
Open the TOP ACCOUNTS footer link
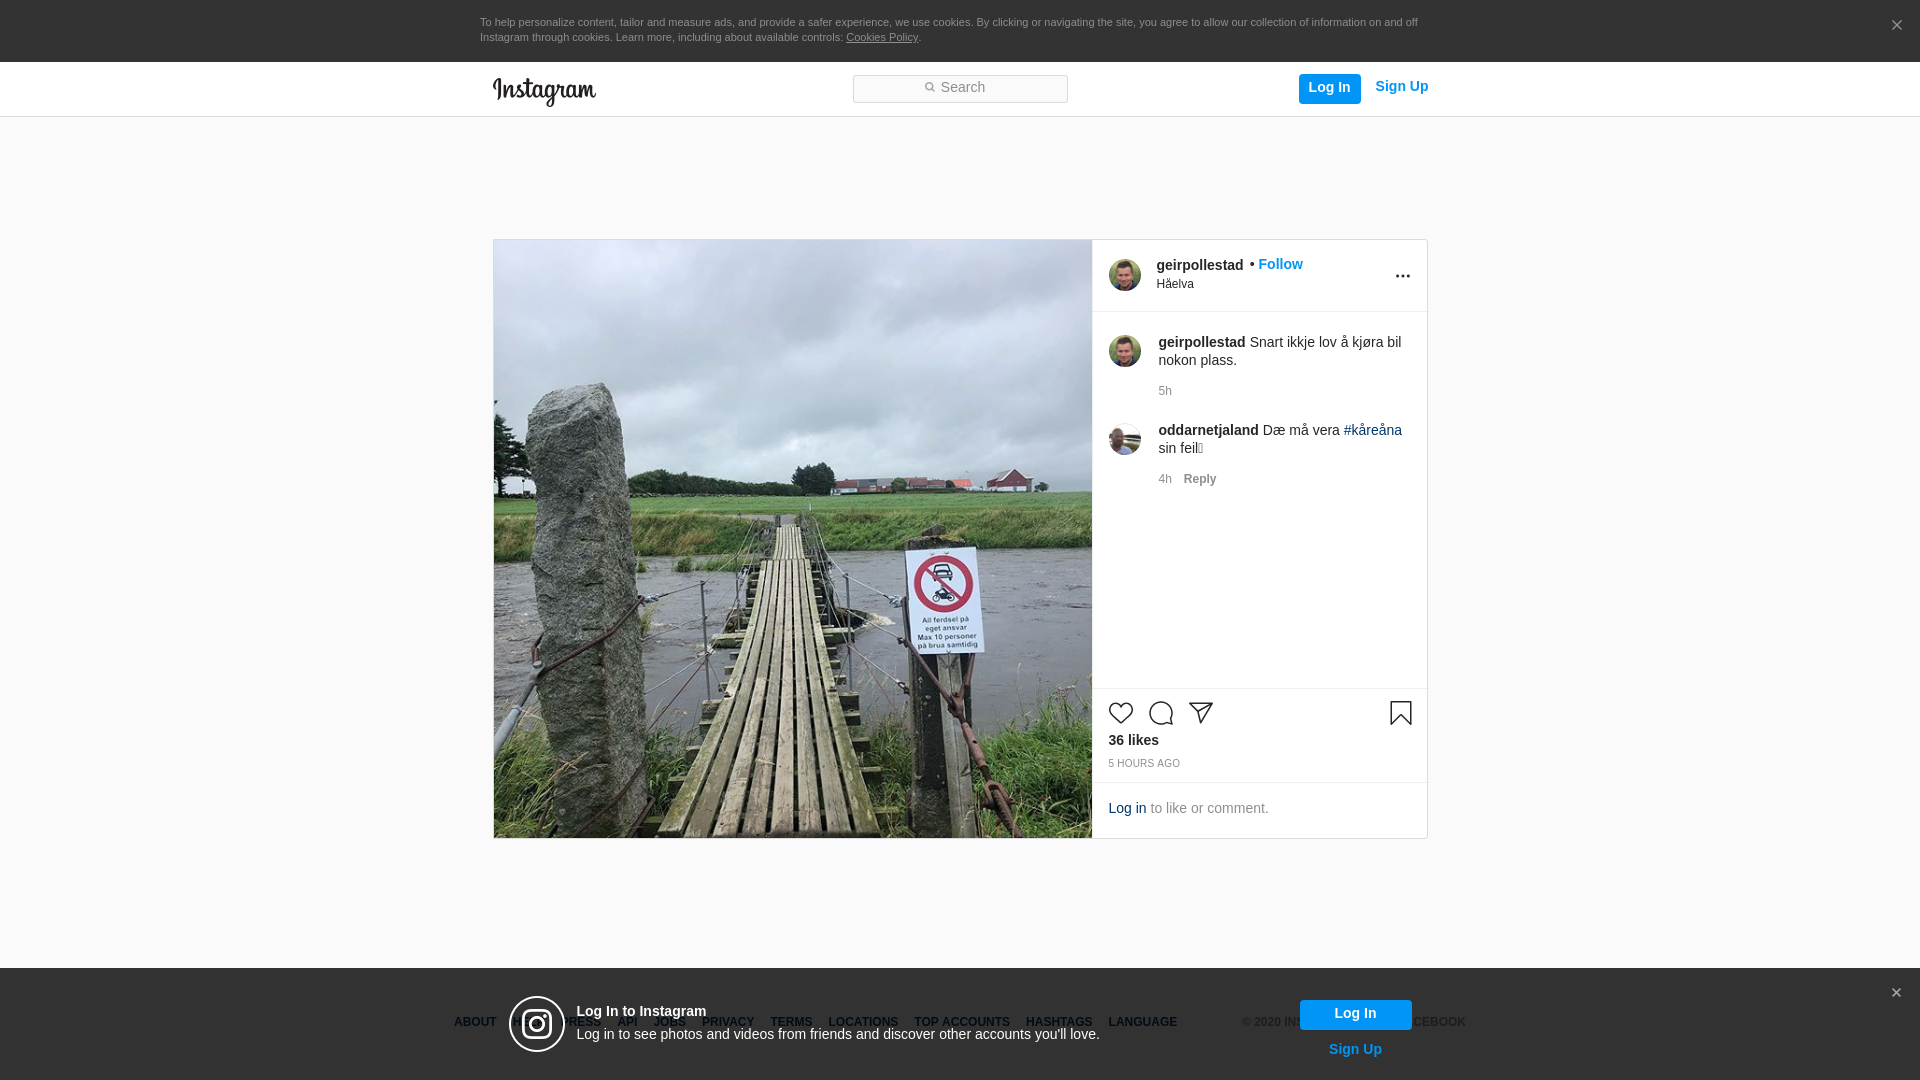click(x=962, y=1022)
